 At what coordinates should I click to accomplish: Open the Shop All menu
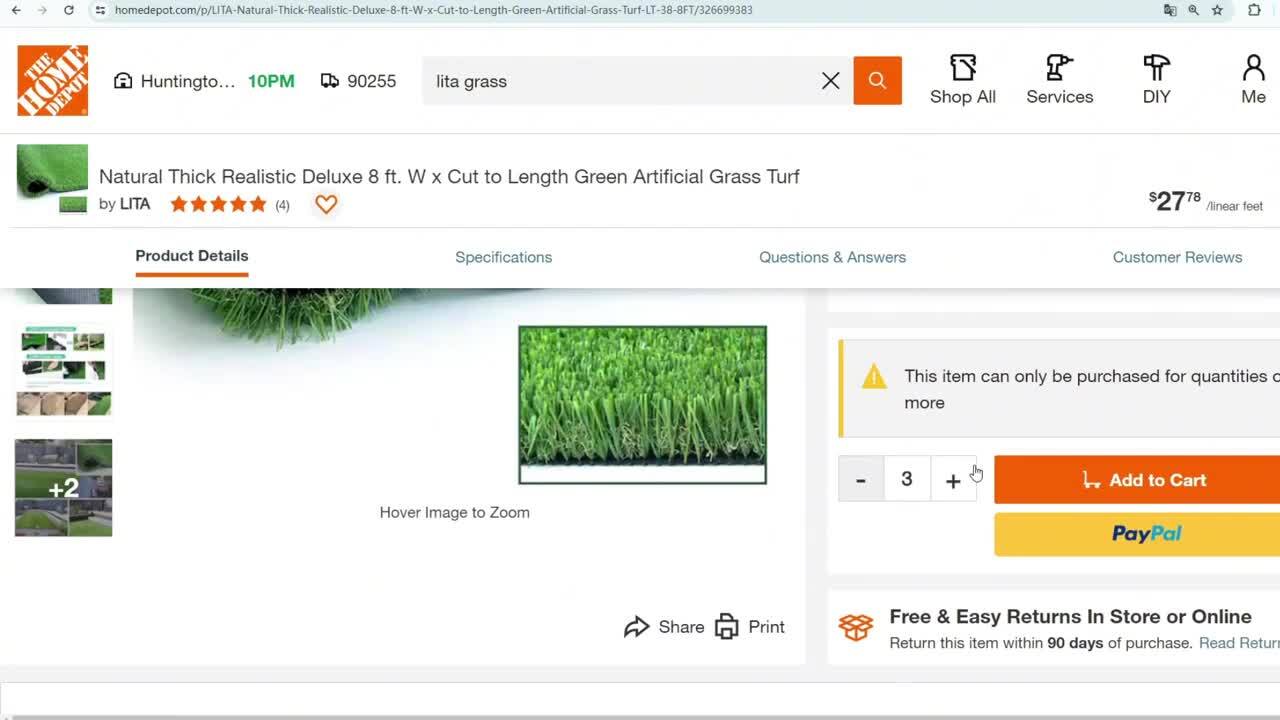tap(963, 80)
